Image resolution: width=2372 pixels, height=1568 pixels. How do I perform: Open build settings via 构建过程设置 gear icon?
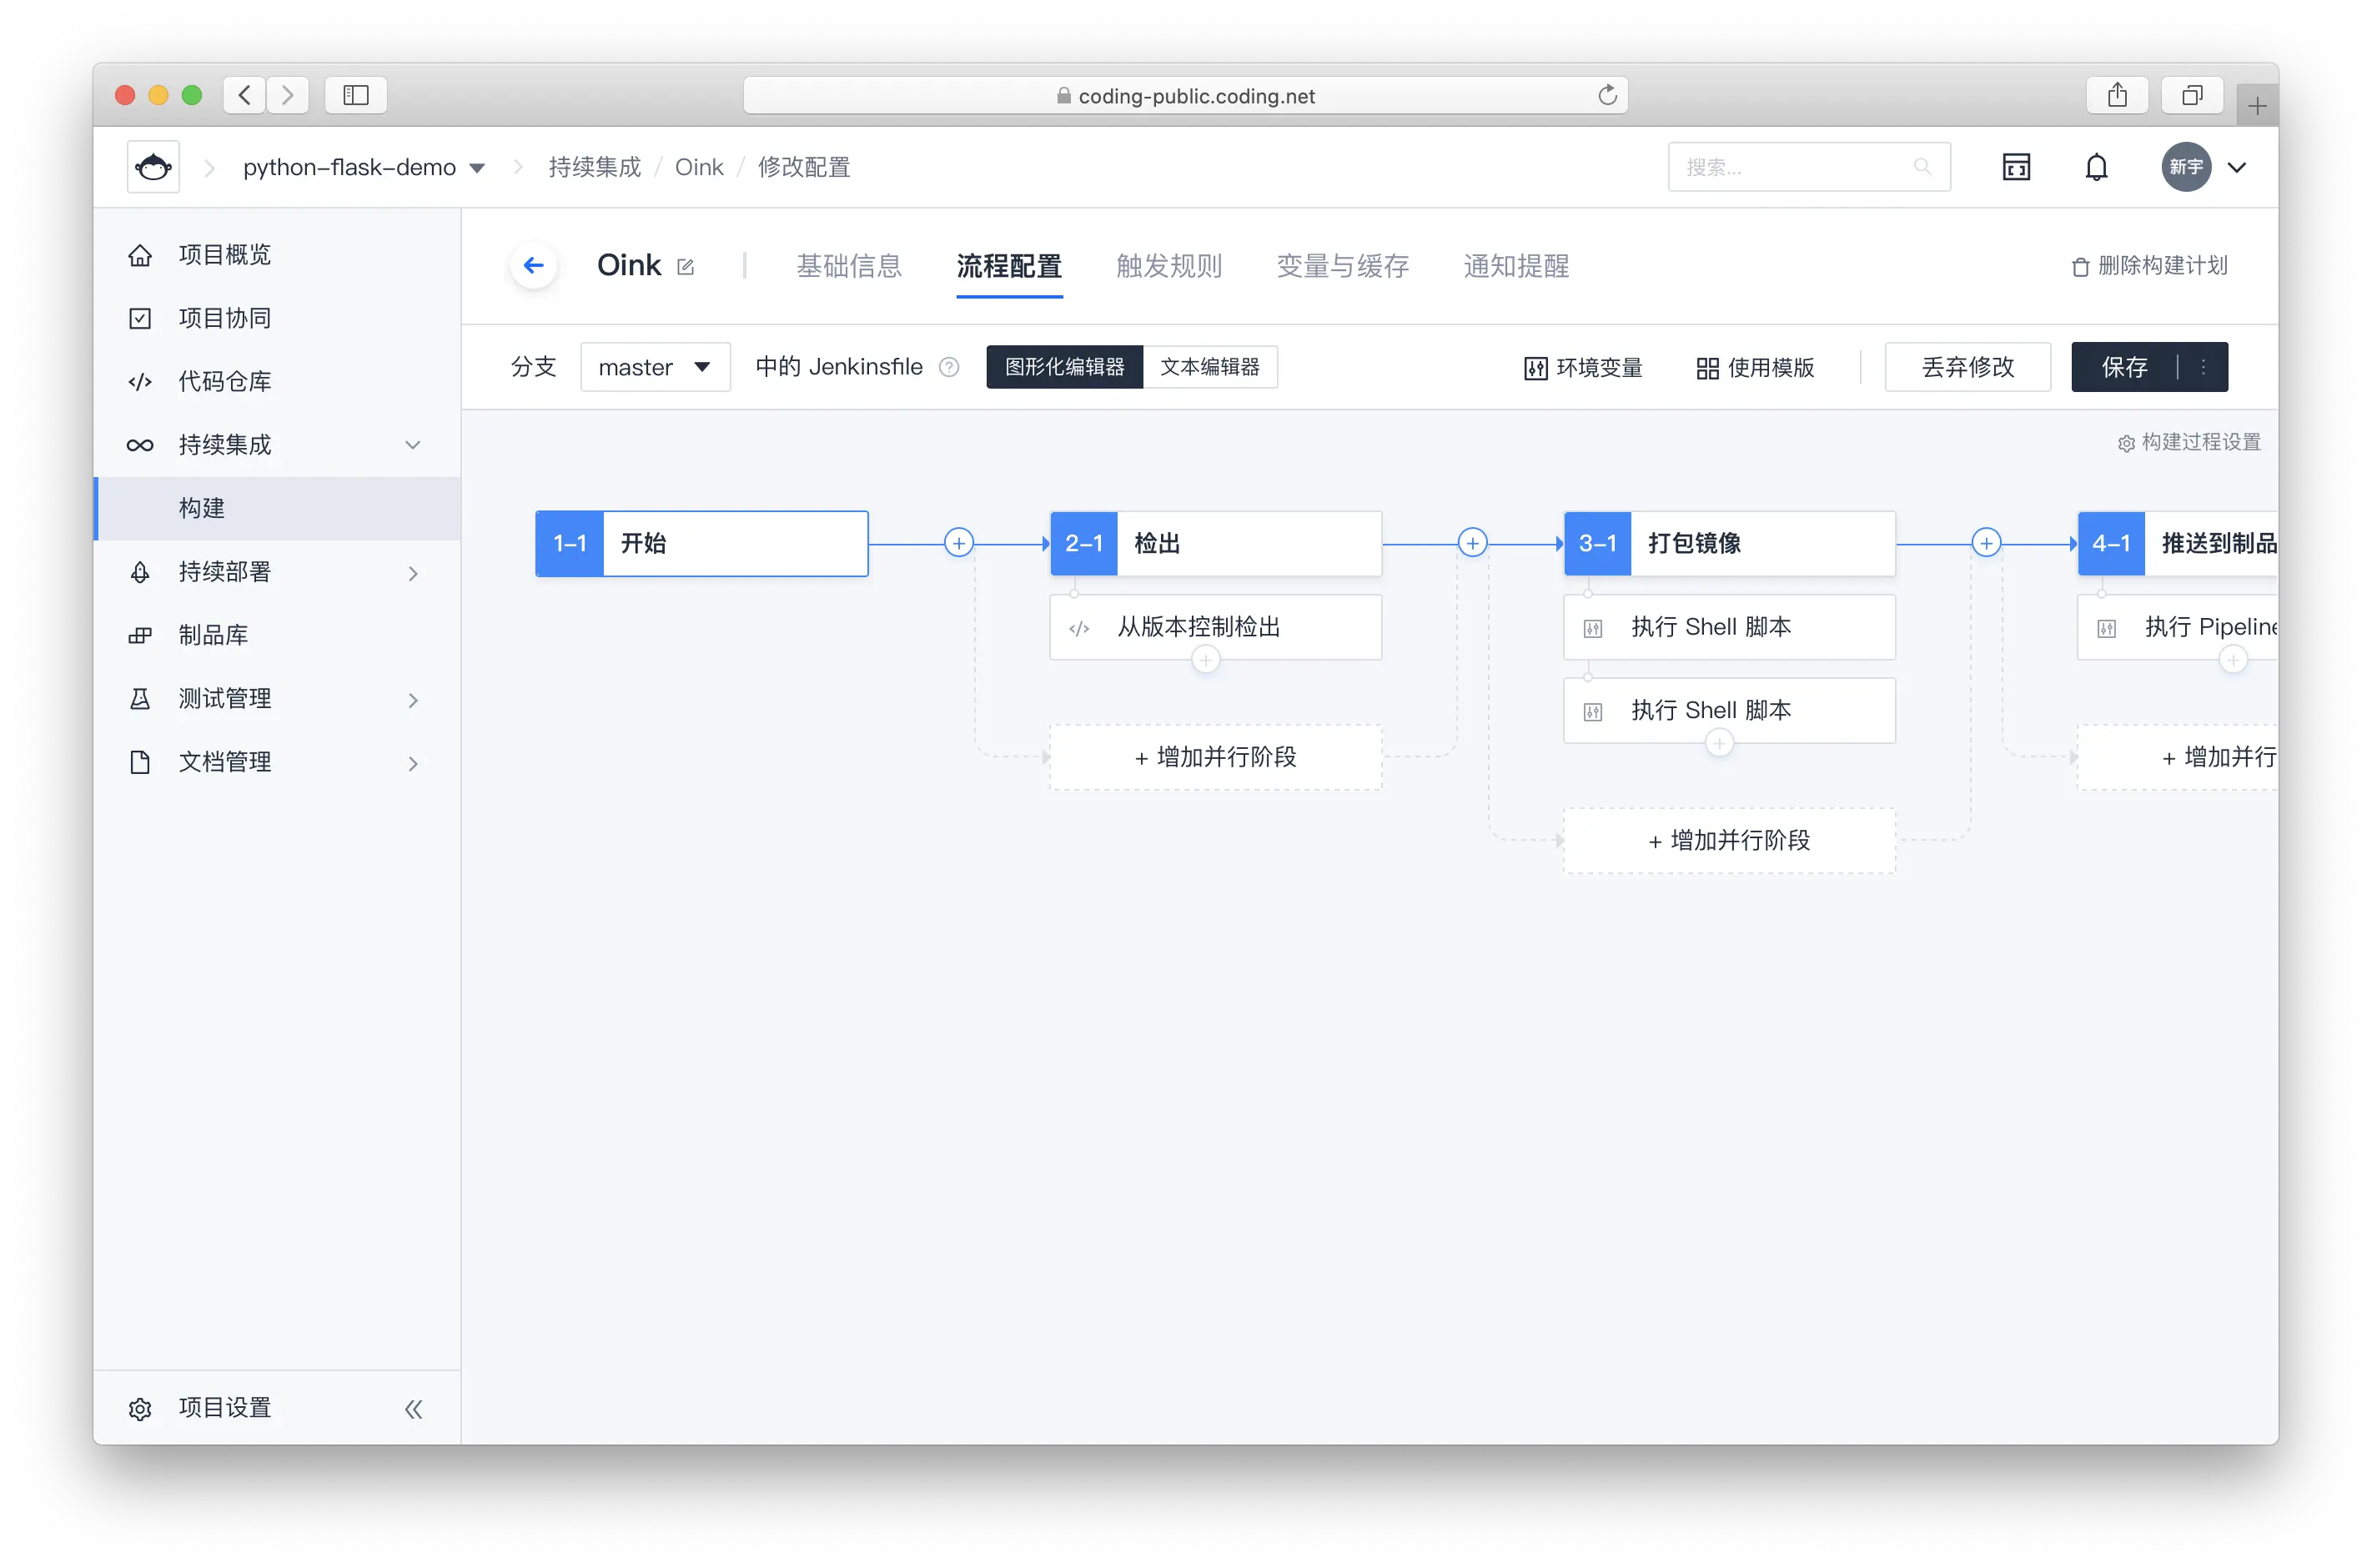click(2127, 442)
